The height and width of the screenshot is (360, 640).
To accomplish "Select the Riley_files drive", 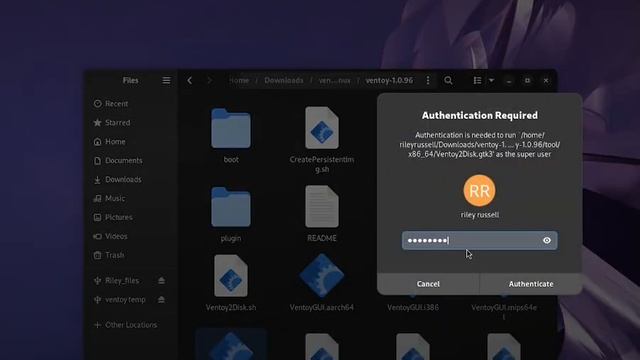I will [122, 280].
